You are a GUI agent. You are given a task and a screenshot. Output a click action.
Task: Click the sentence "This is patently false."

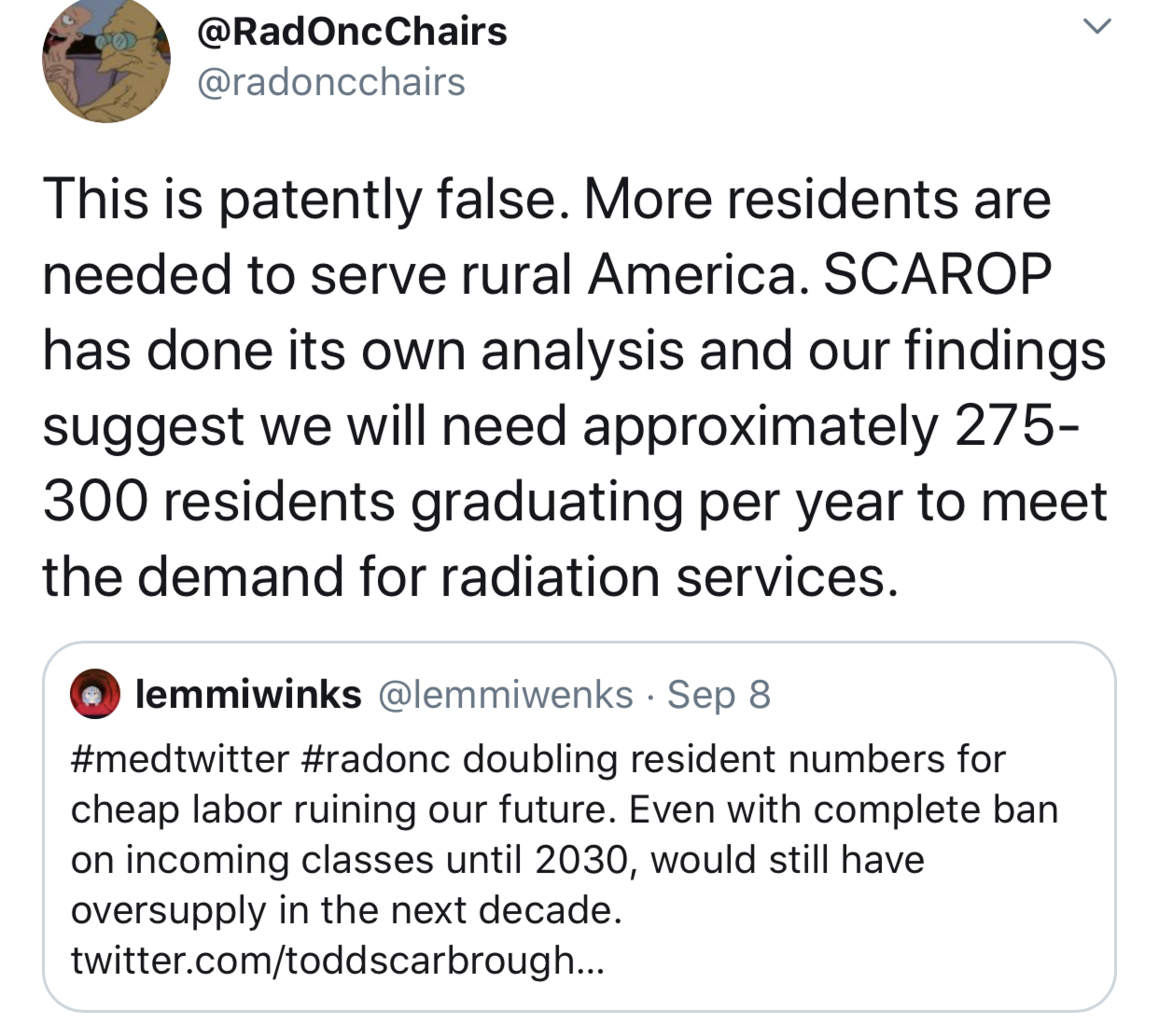click(x=306, y=200)
